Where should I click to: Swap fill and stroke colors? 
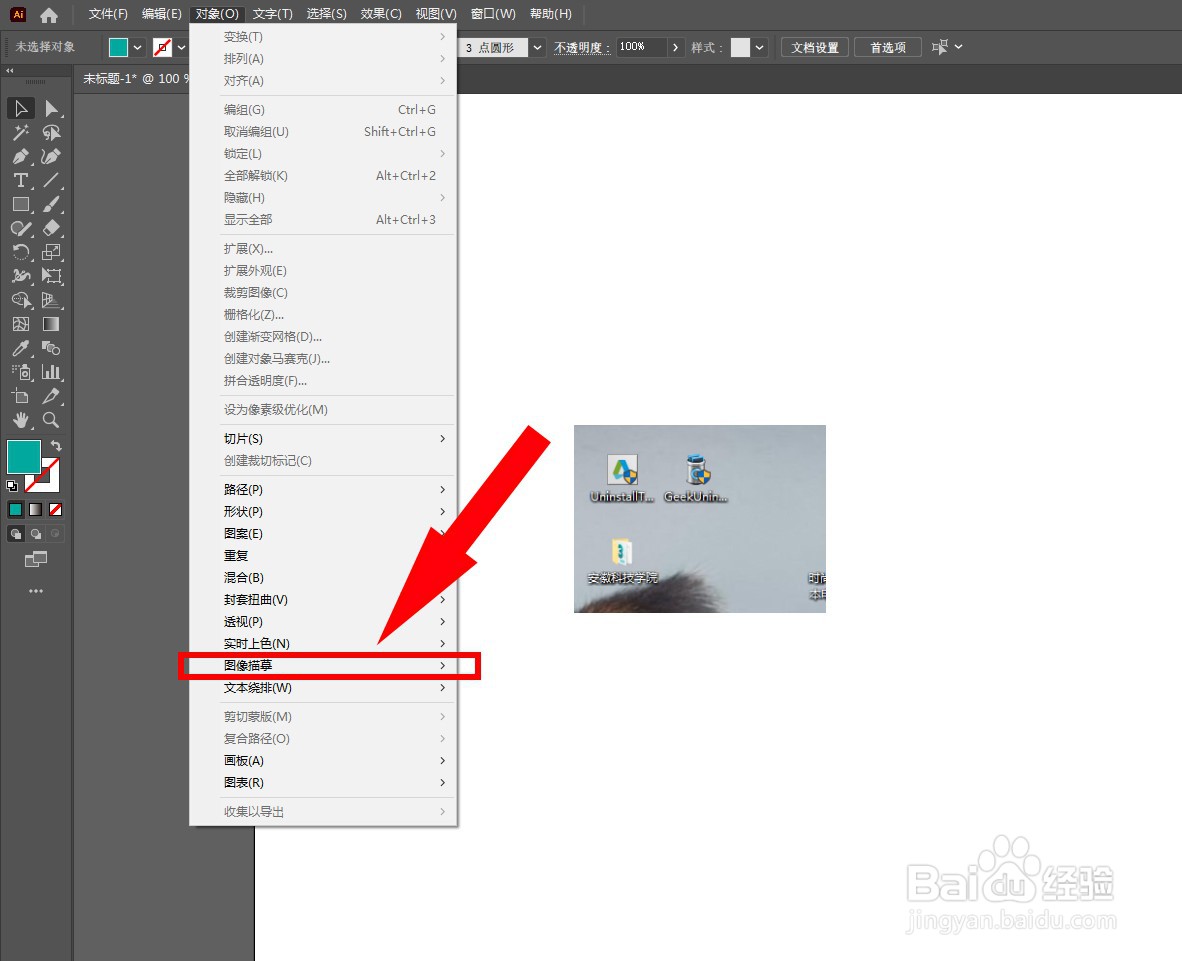click(55, 445)
